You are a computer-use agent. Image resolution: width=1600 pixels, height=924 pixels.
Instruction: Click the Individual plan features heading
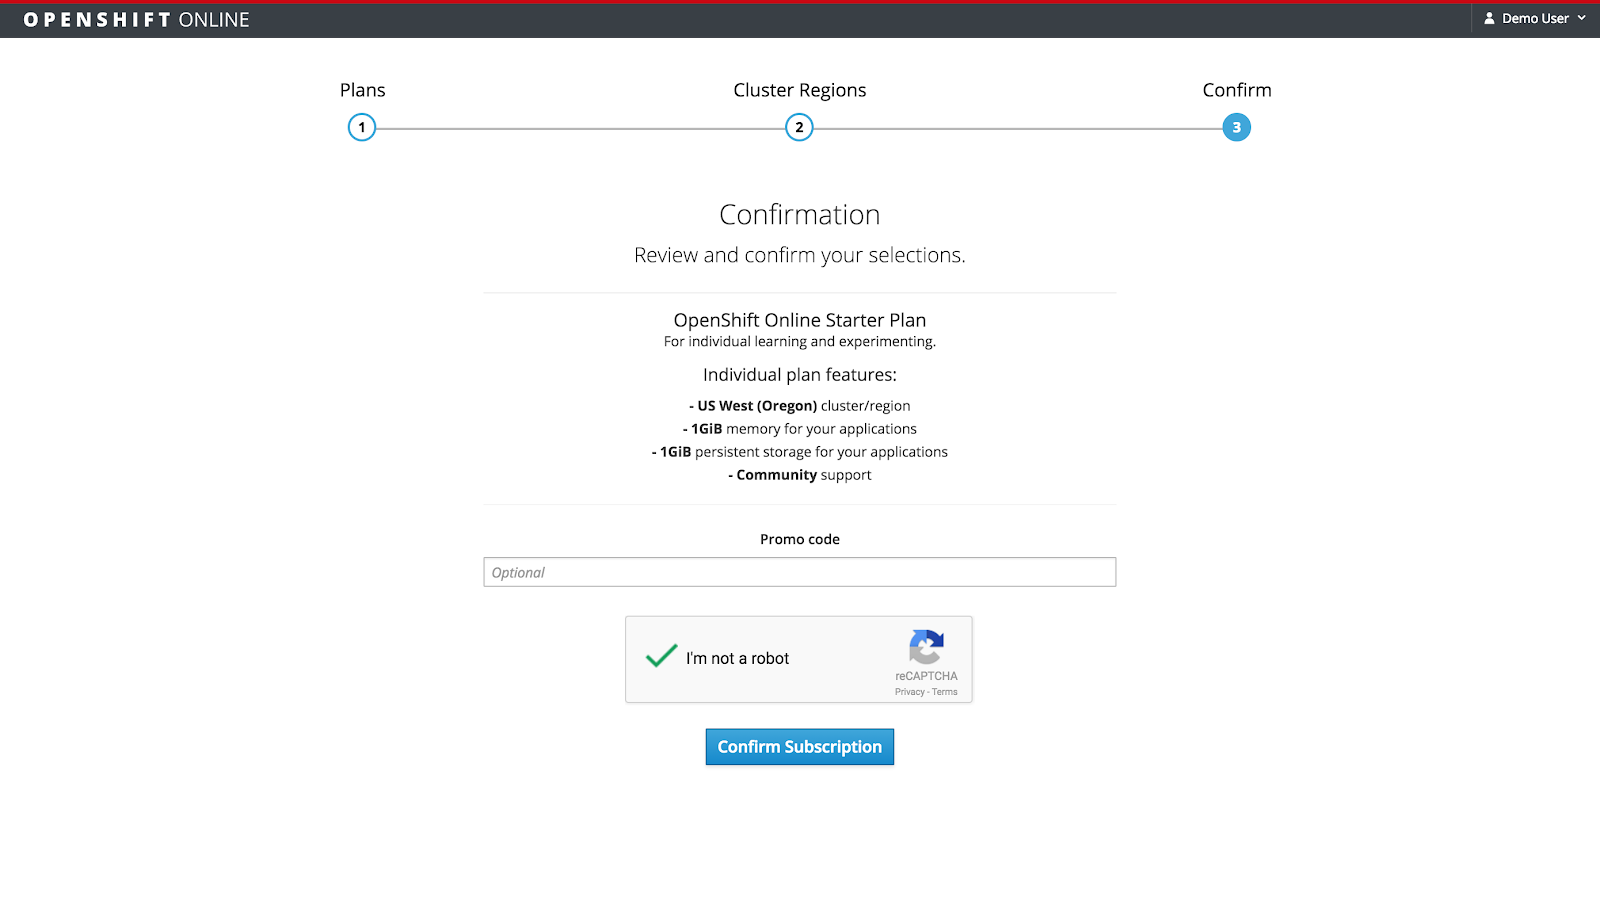tap(800, 375)
